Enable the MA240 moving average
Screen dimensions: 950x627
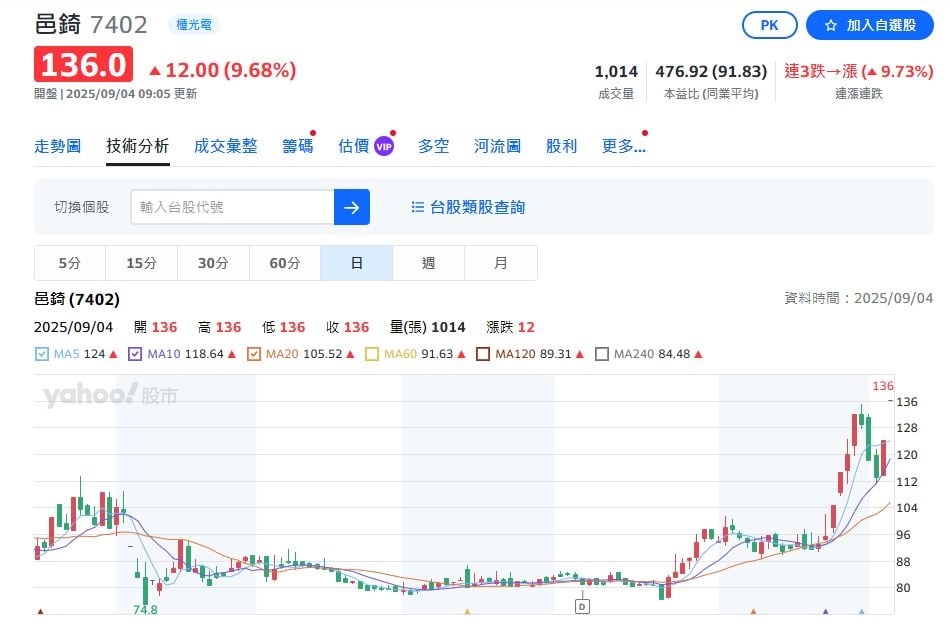click(x=601, y=353)
